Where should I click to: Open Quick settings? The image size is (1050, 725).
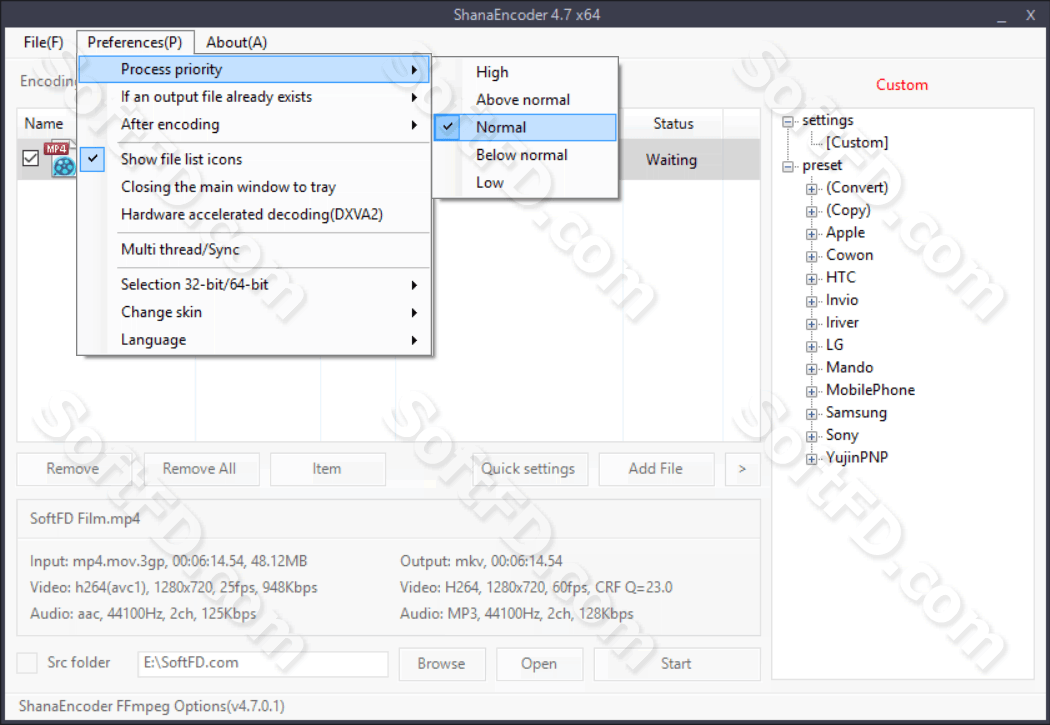[528, 469]
